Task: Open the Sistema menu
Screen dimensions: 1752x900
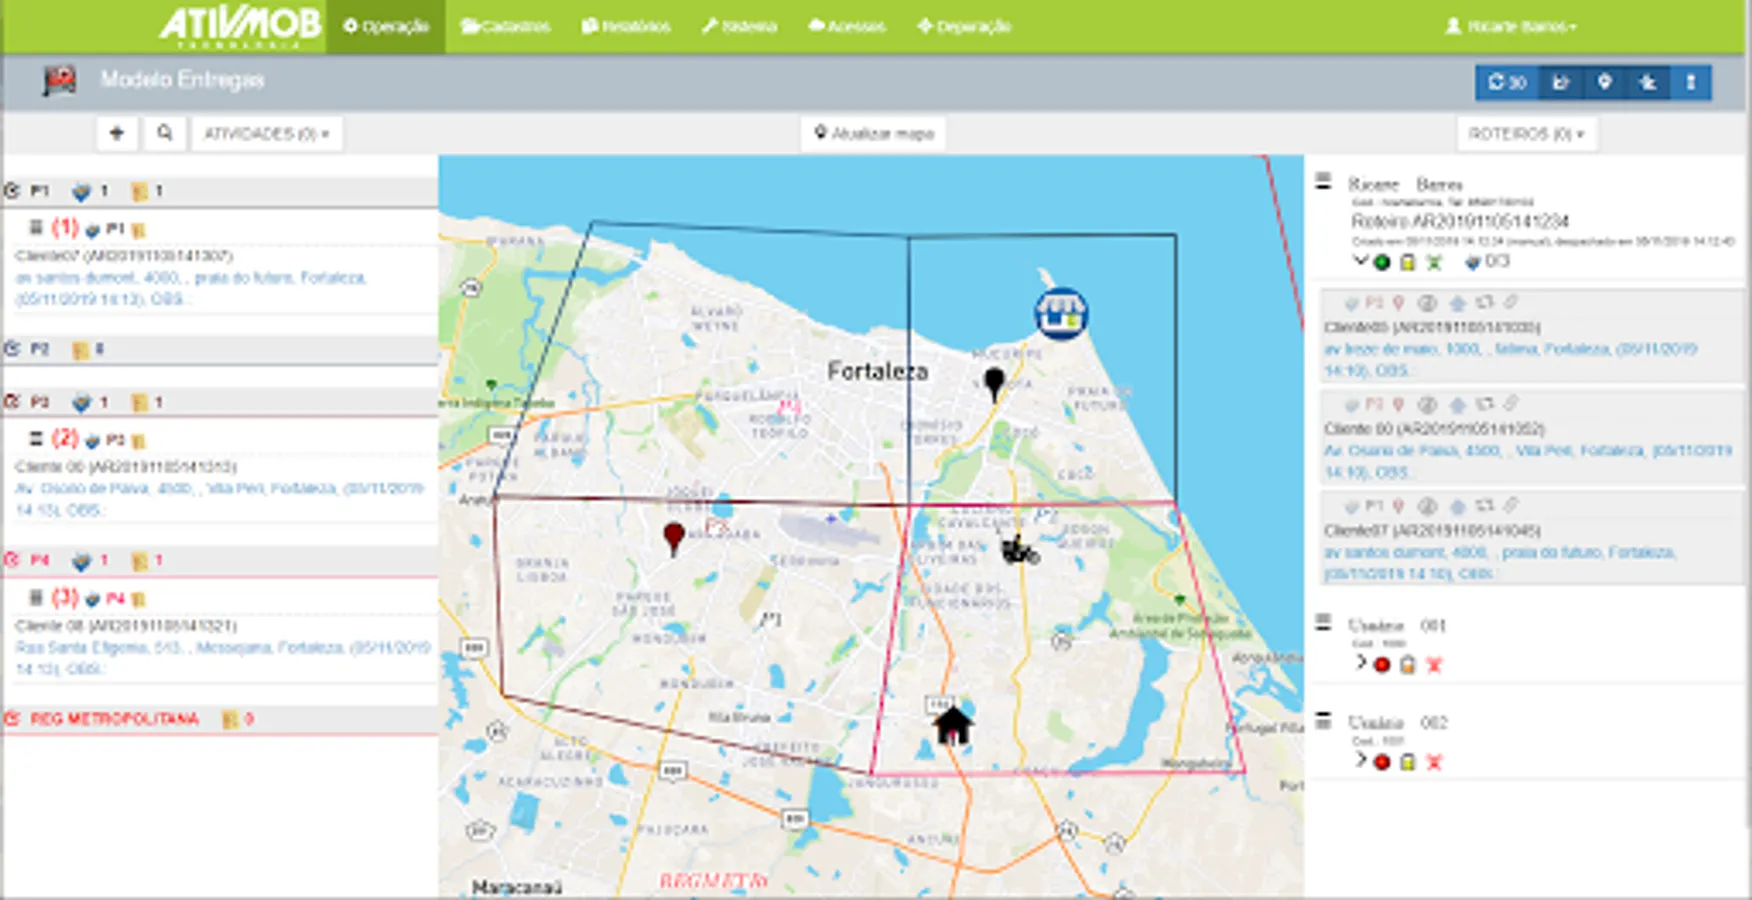Action: (x=739, y=26)
